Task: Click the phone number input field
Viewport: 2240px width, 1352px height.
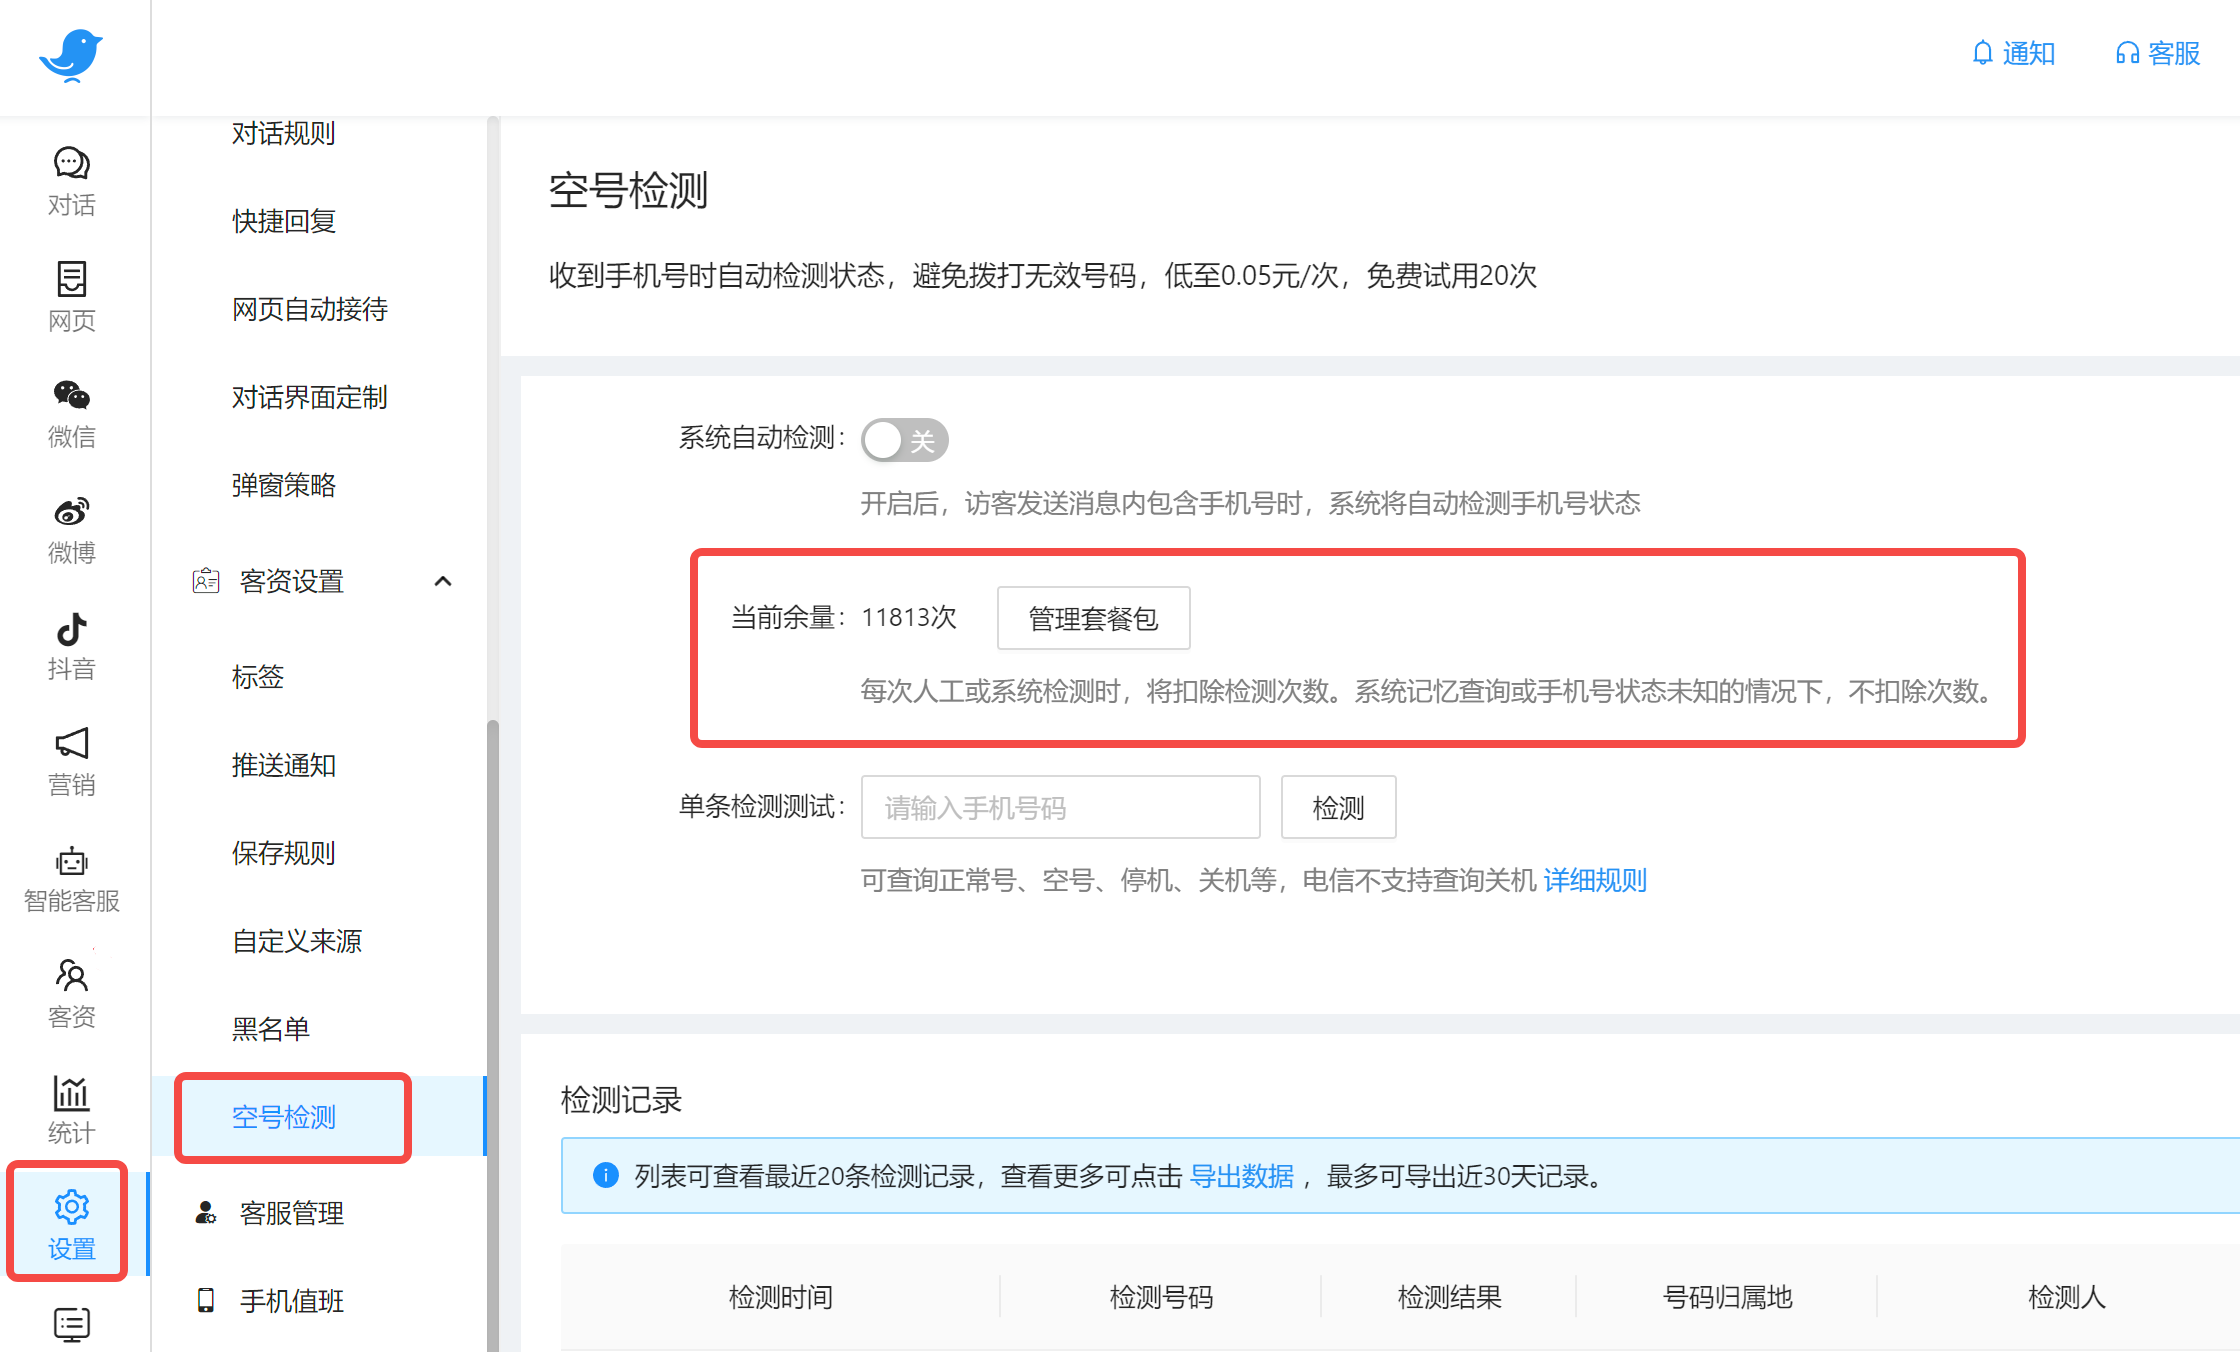Action: 1060,807
